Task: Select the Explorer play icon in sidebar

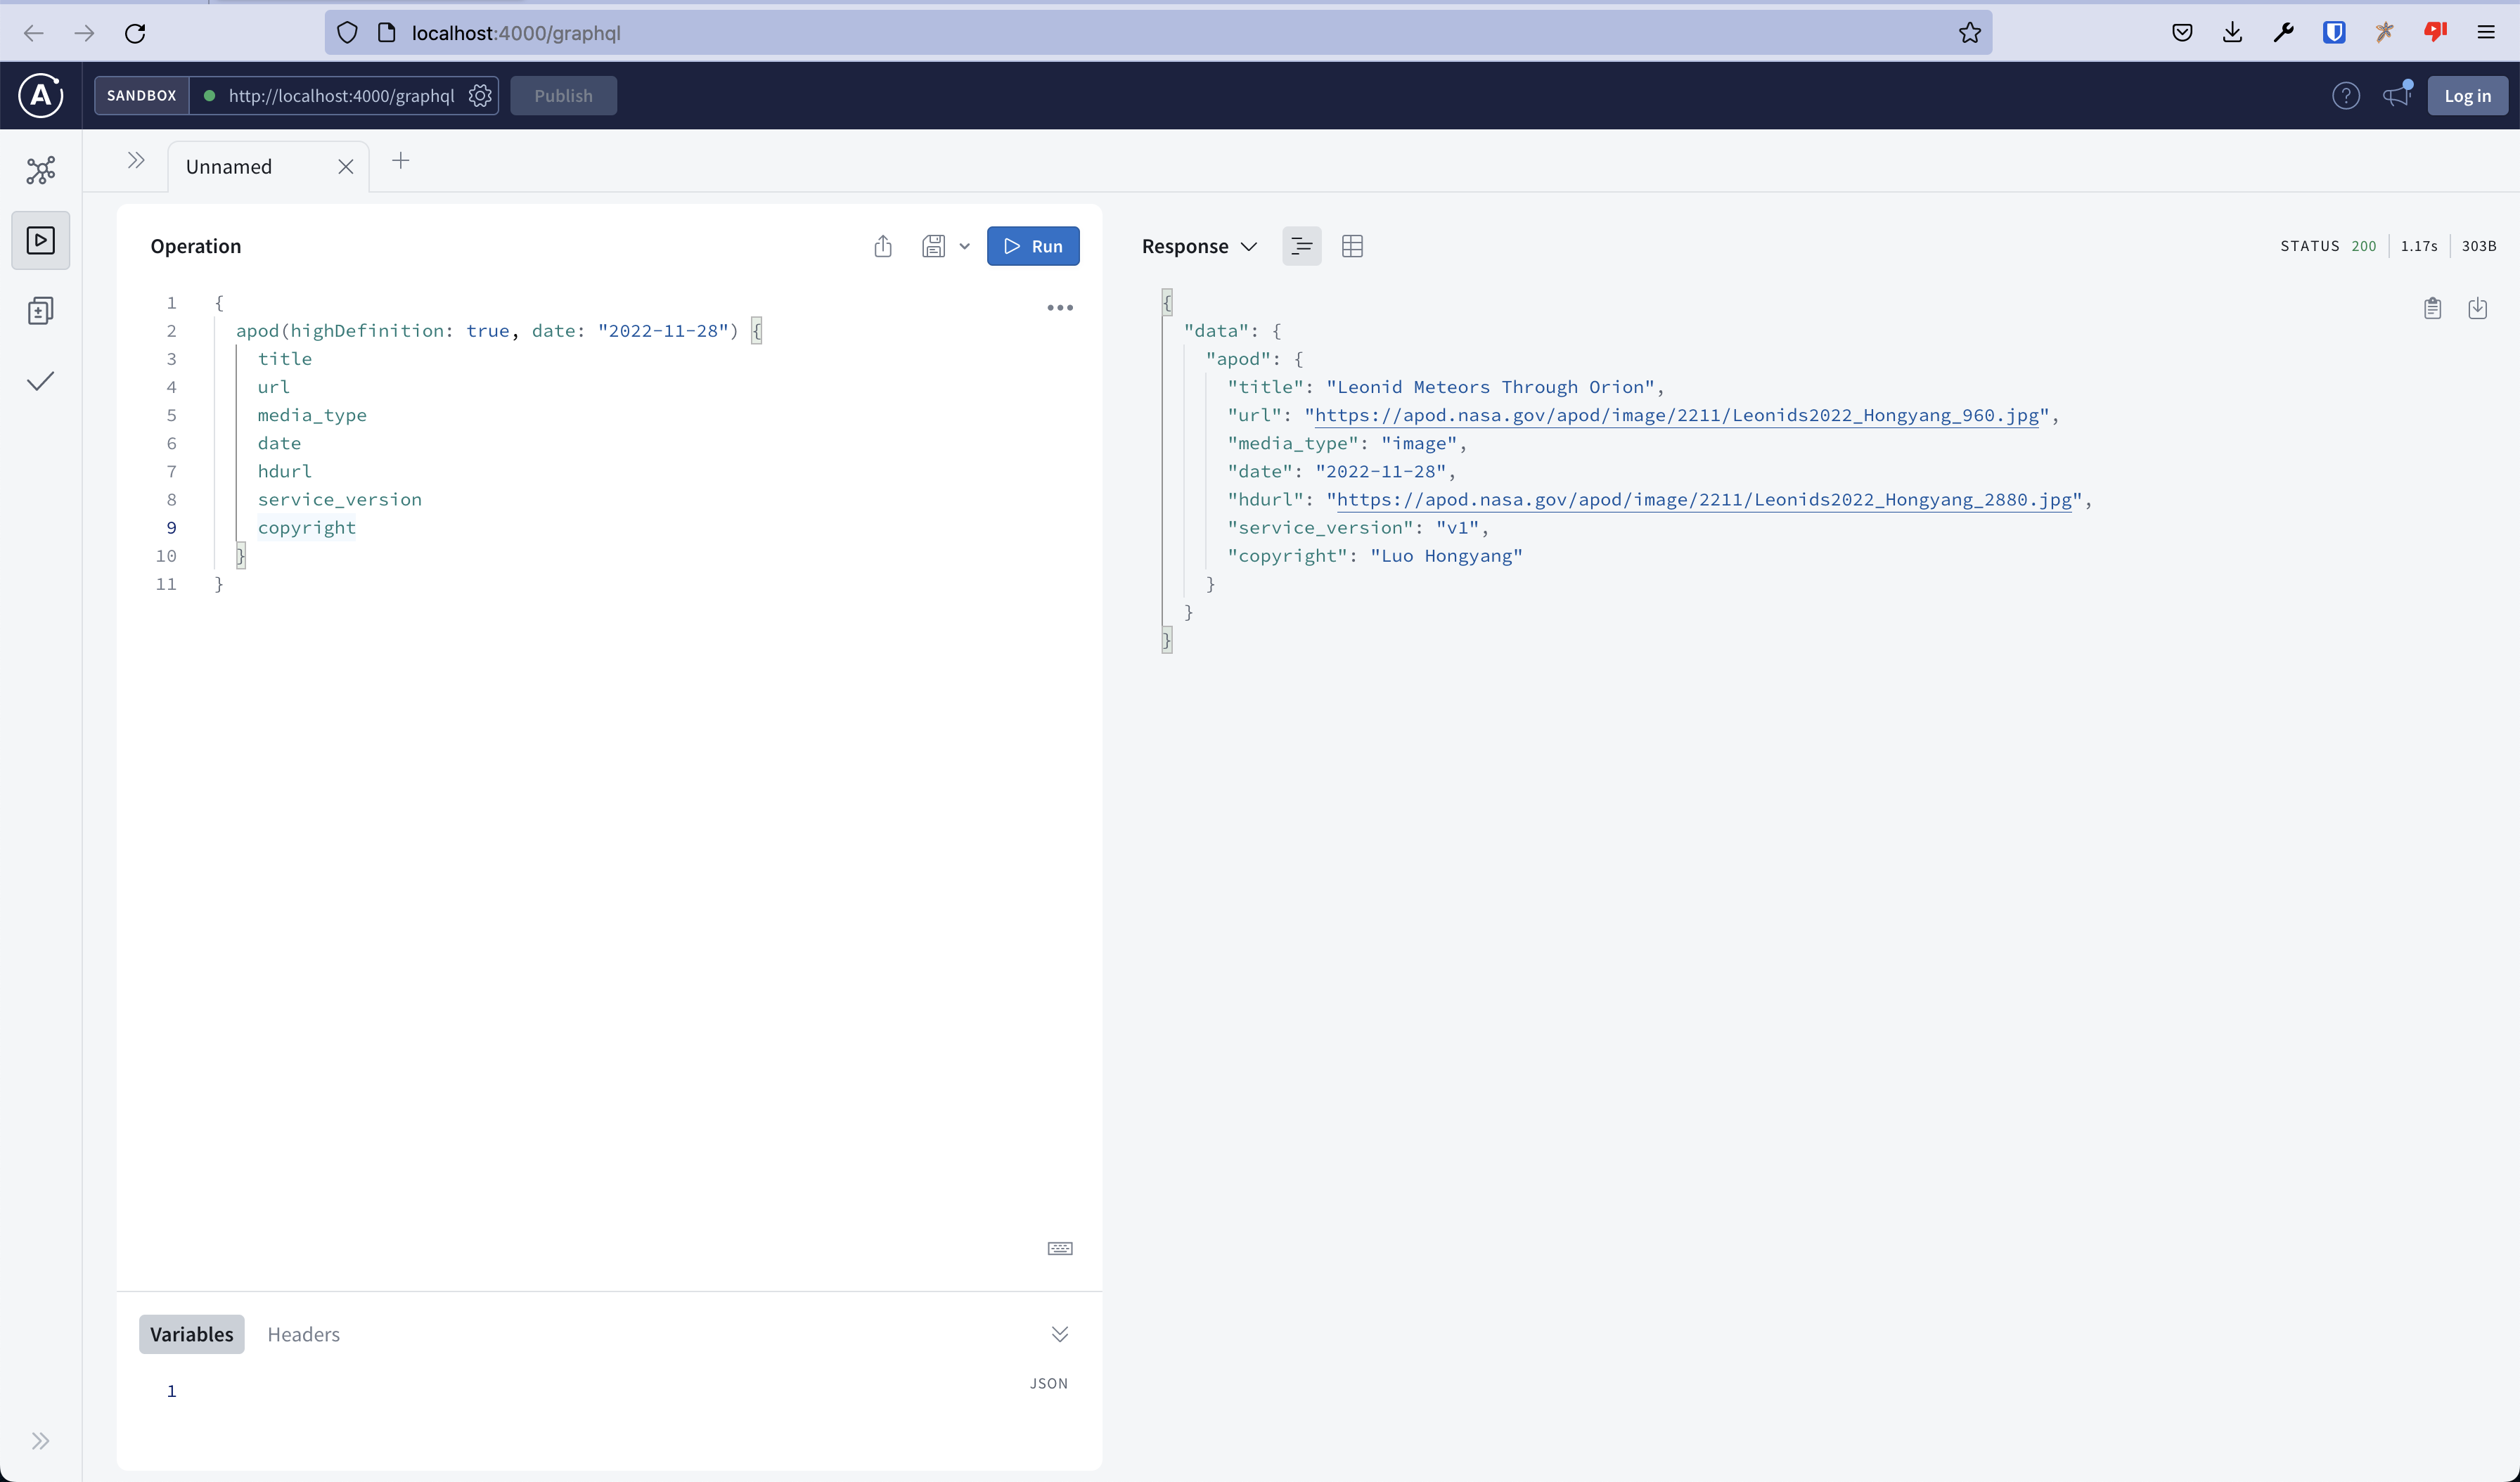Action: 41,240
